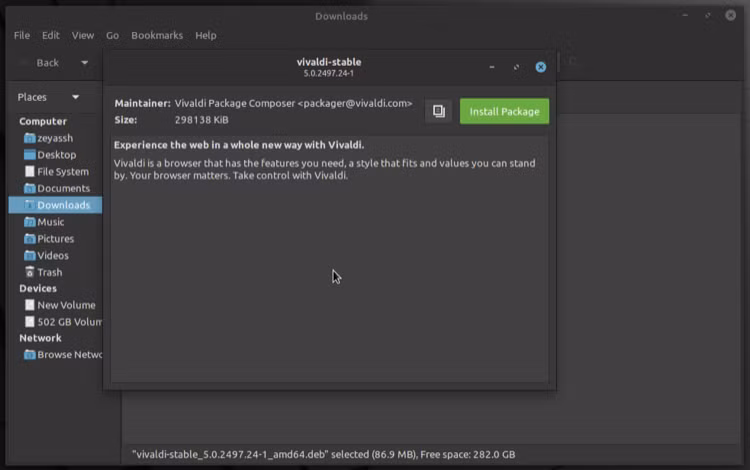Click the Videos folder icon
Image resolution: width=750 pixels, height=470 pixels.
tap(30, 255)
